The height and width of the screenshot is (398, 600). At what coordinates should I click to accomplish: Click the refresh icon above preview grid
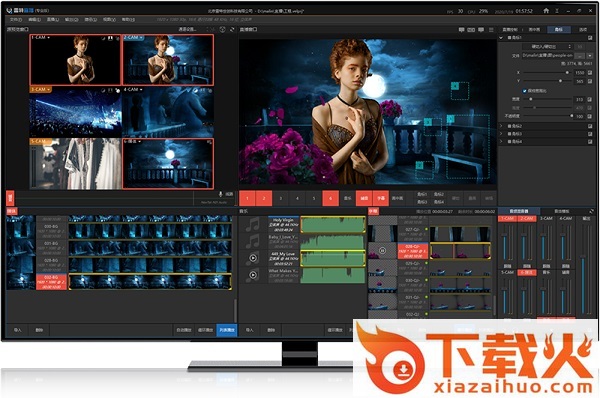(232, 29)
